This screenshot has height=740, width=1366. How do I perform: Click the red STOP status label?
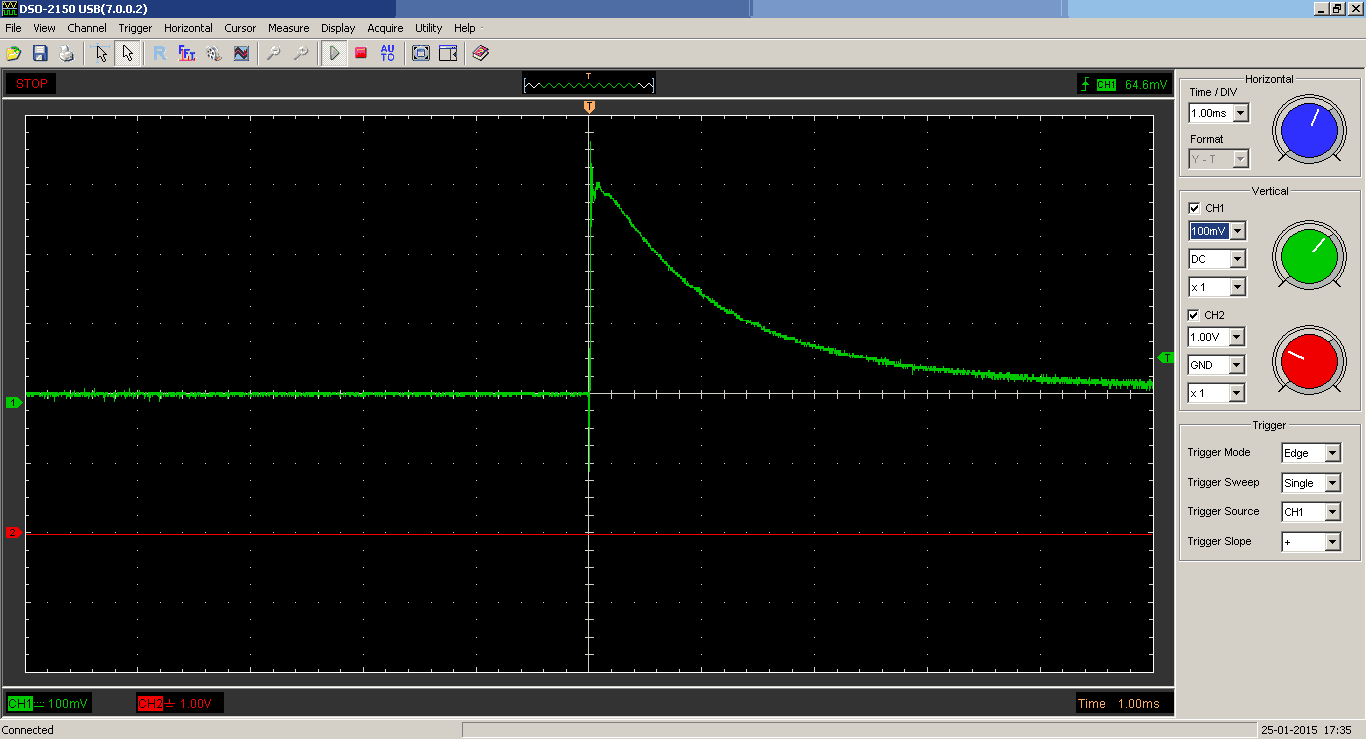pos(31,84)
